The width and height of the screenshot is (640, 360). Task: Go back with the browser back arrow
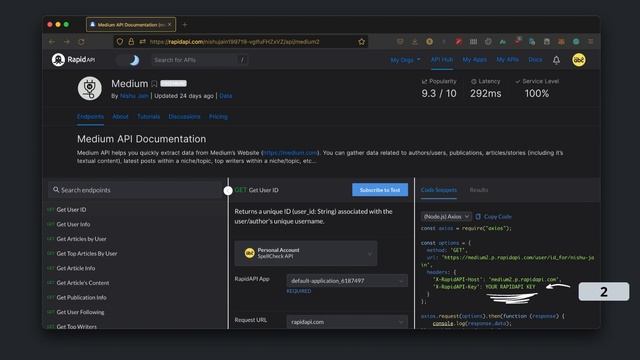coord(52,42)
